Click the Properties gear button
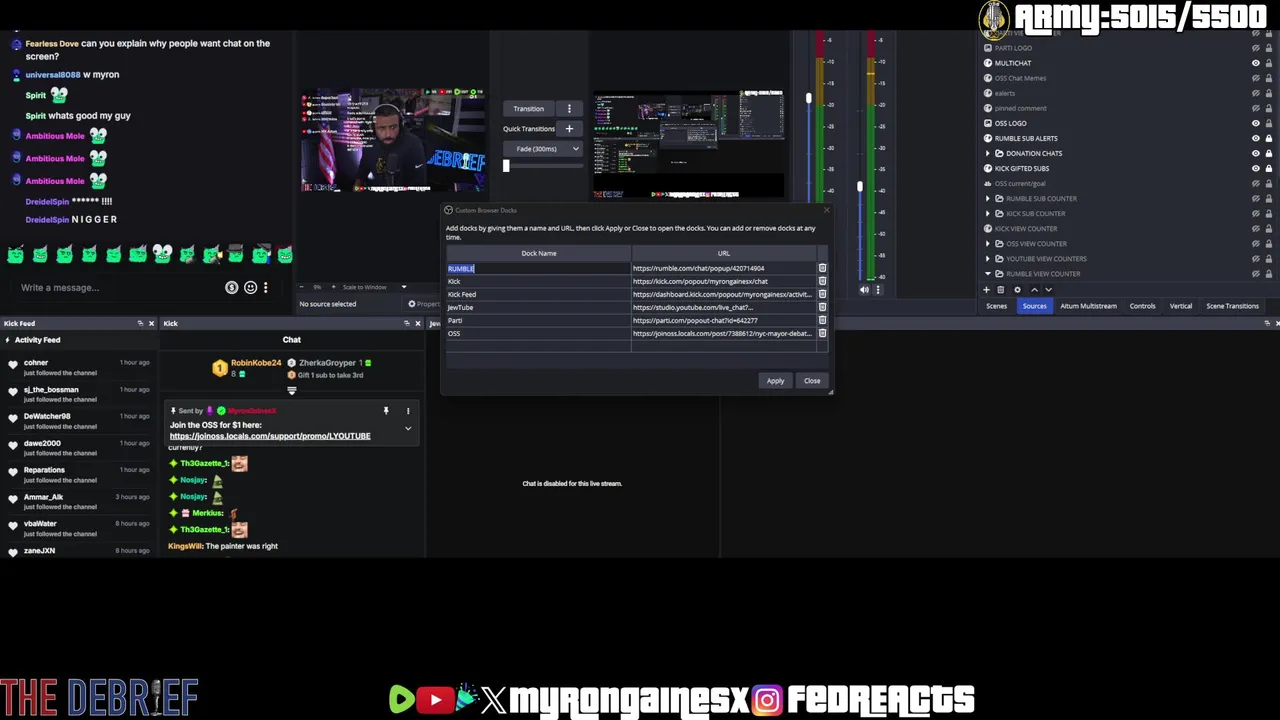 424,304
